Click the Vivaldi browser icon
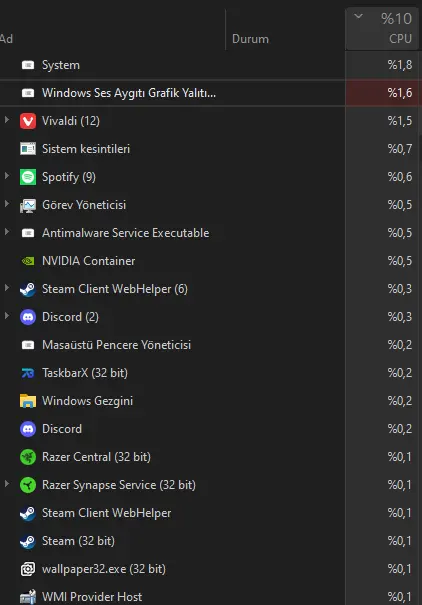 pyautogui.click(x=28, y=121)
